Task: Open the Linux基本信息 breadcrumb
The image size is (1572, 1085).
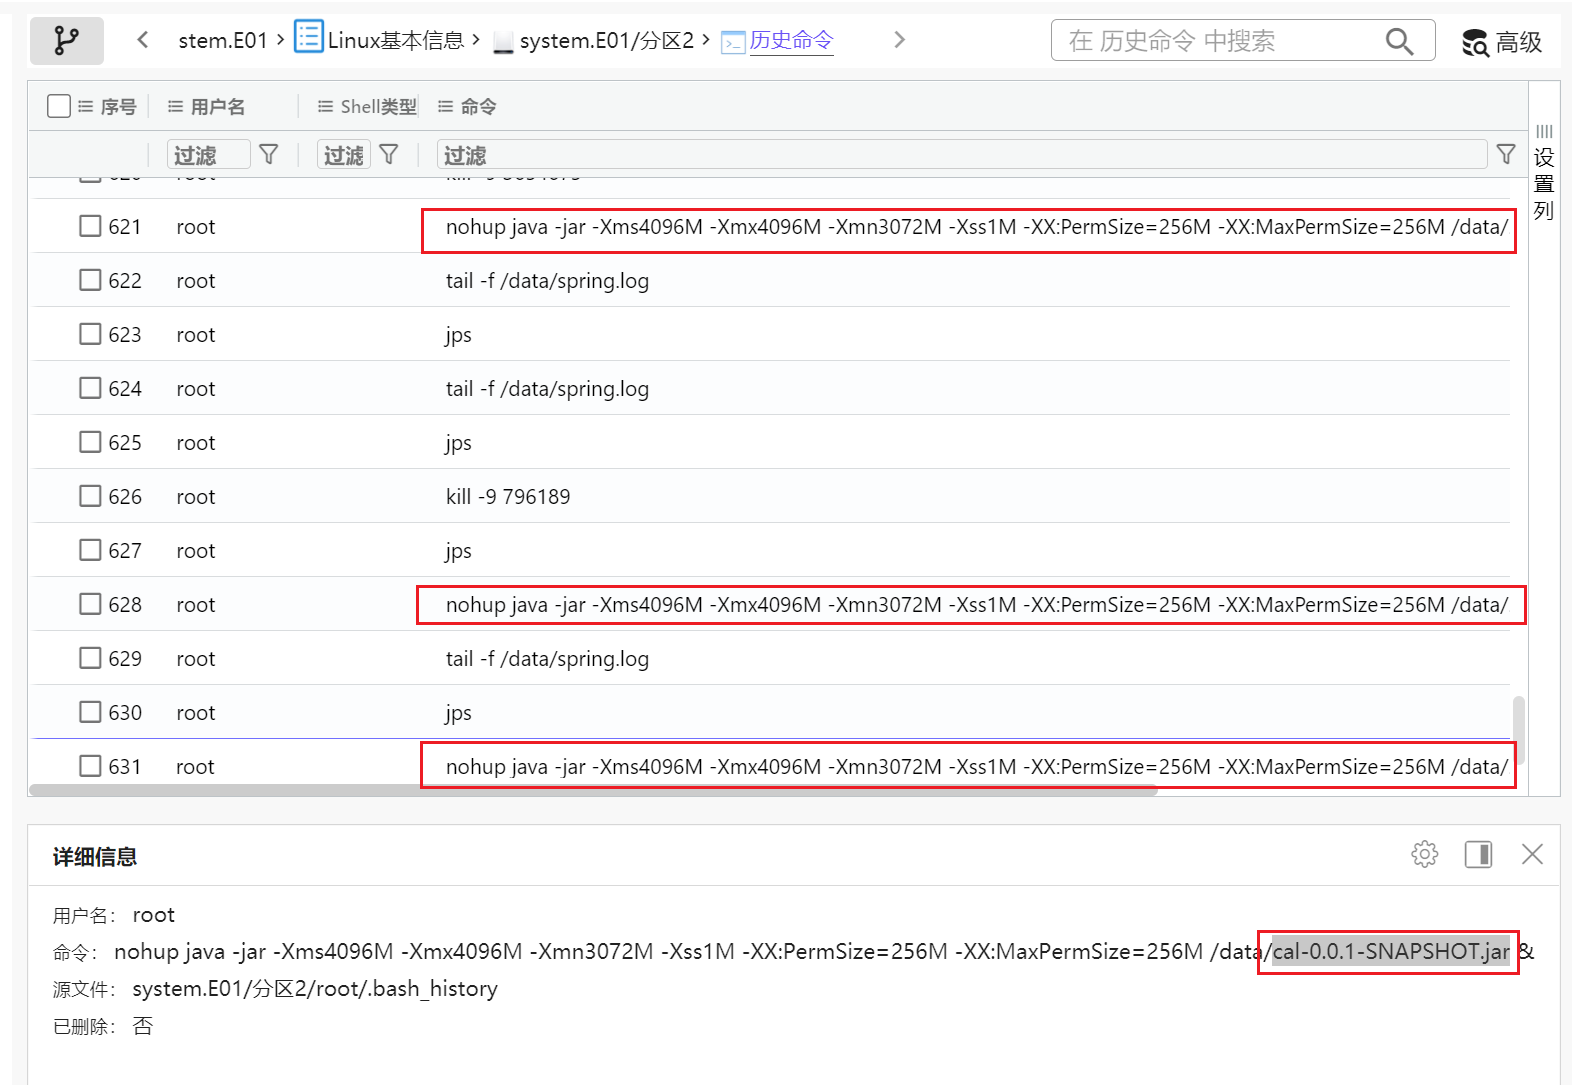Action: coord(395,40)
